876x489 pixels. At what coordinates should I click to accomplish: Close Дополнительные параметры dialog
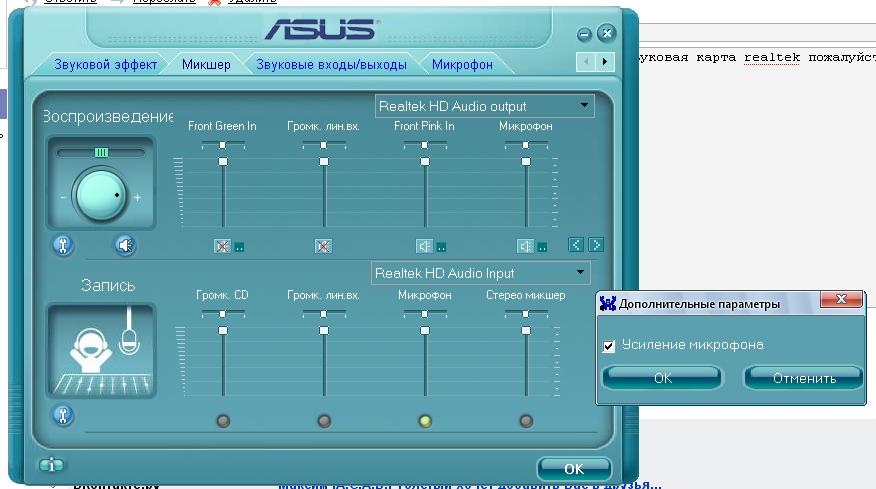pyautogui.click(x=841, y=300)
